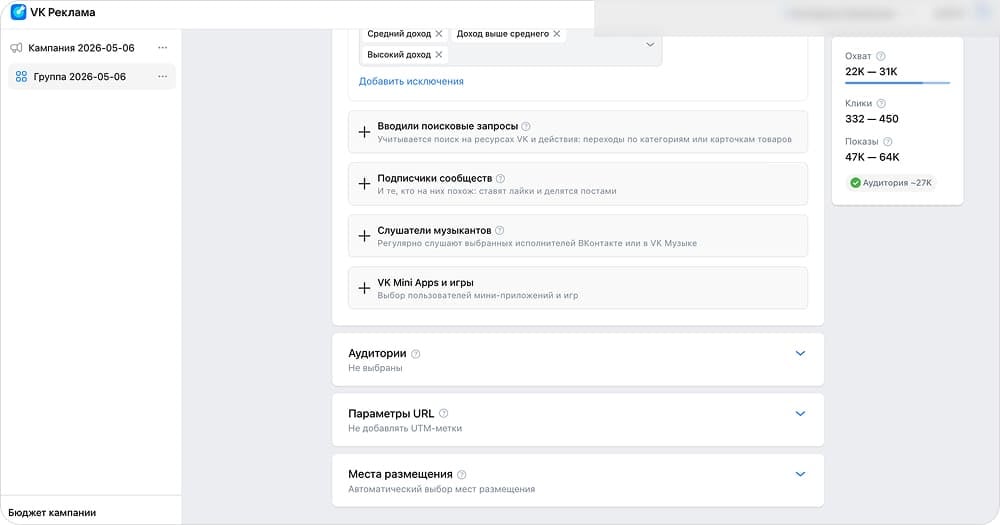The width and height of the screenshot is (1000, 525).
Task: Show the help icon next to Места размещения
Action: [x=462, y=475]
